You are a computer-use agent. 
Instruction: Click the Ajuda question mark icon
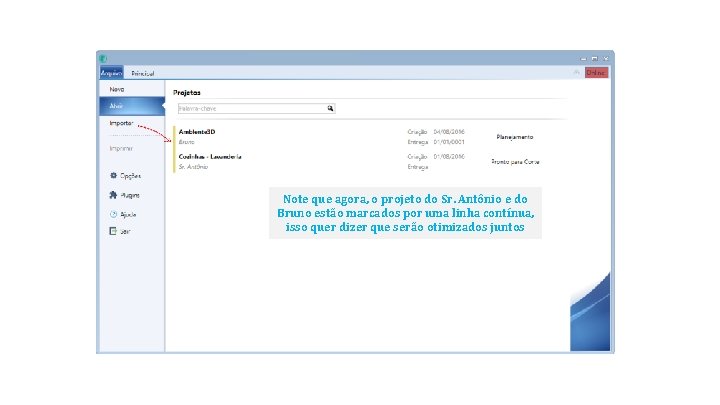pyautogui.click(x=113, y=214)
